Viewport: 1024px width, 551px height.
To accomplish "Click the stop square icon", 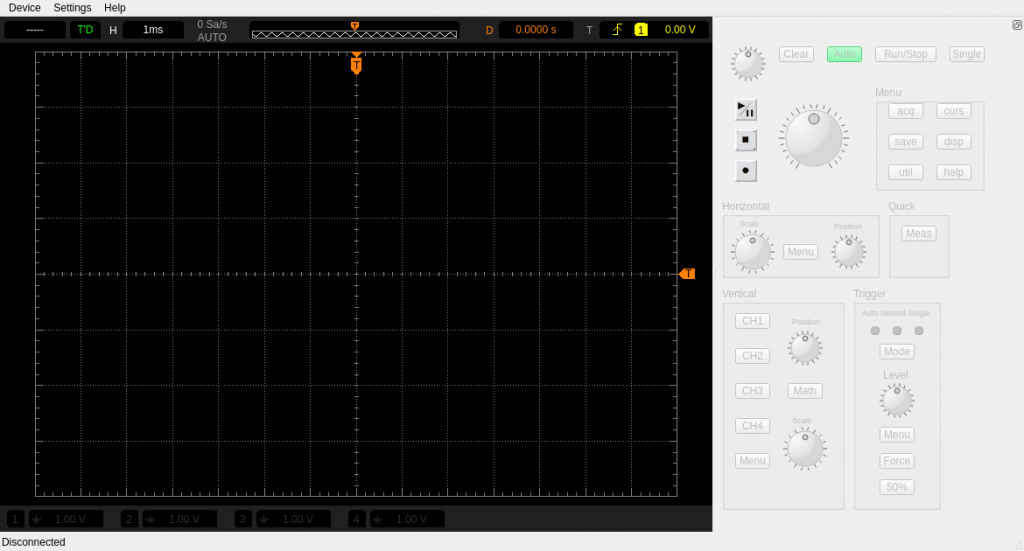I will coord(746,140).
